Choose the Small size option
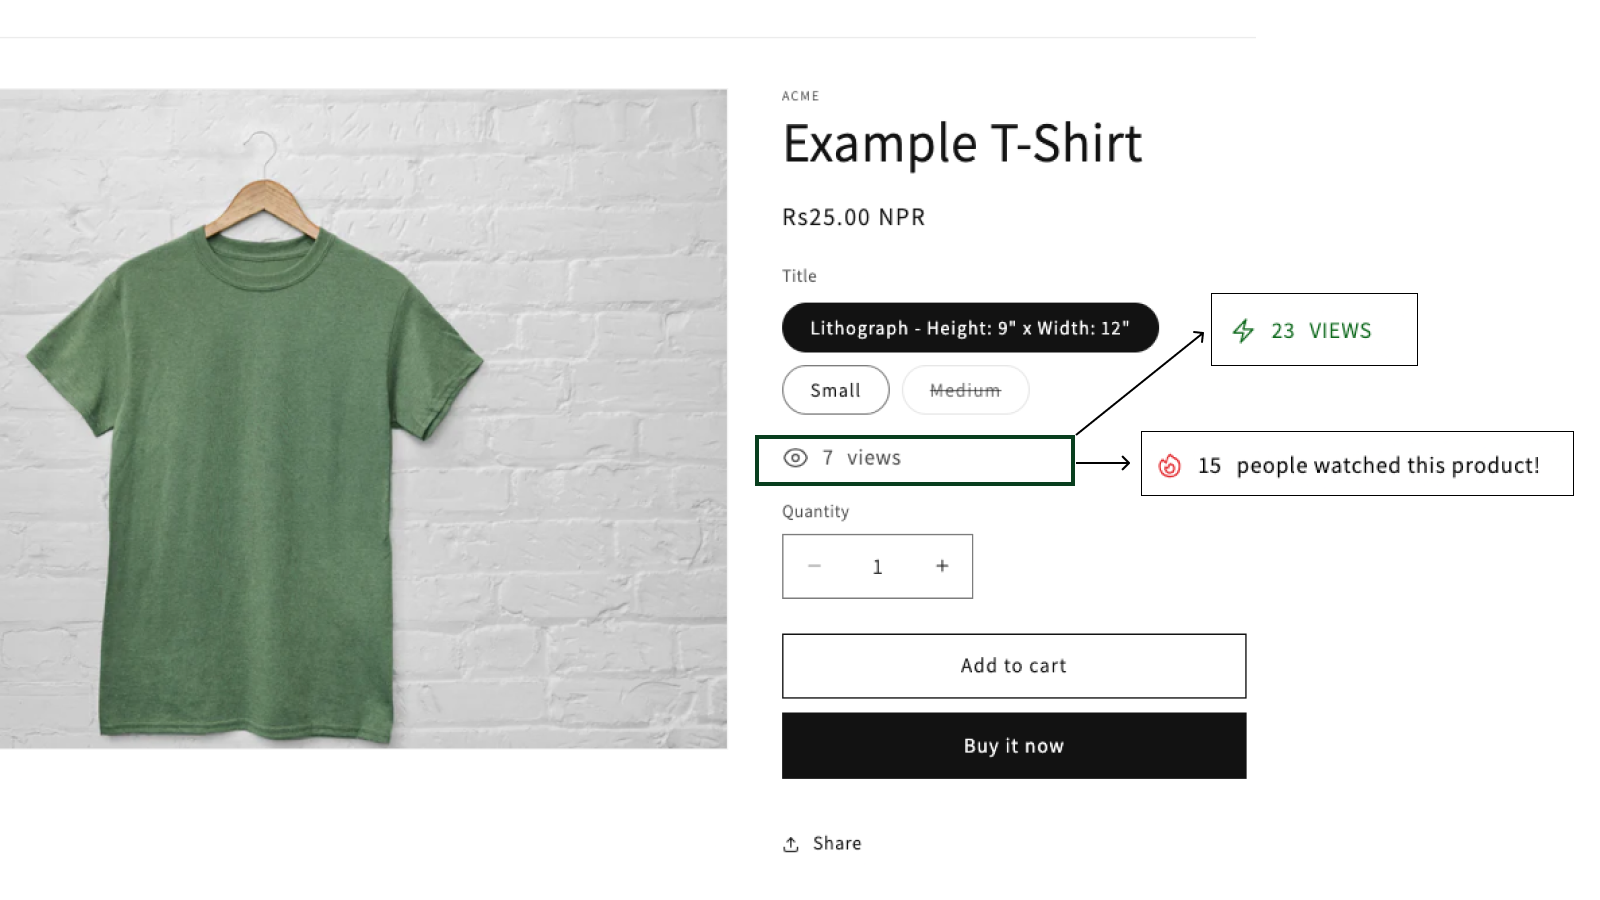Viewport: 1600px width, 900px height. point(835,390)
